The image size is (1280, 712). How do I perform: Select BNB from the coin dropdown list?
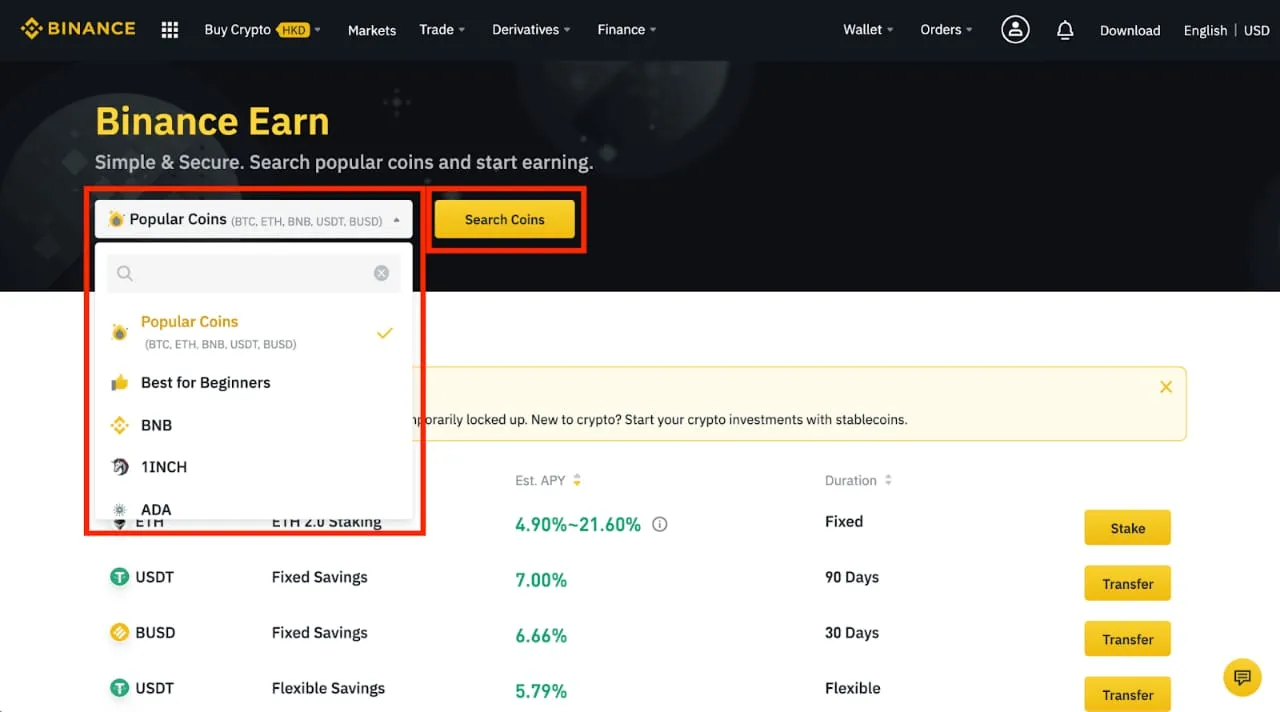click(x=254, y=425)
